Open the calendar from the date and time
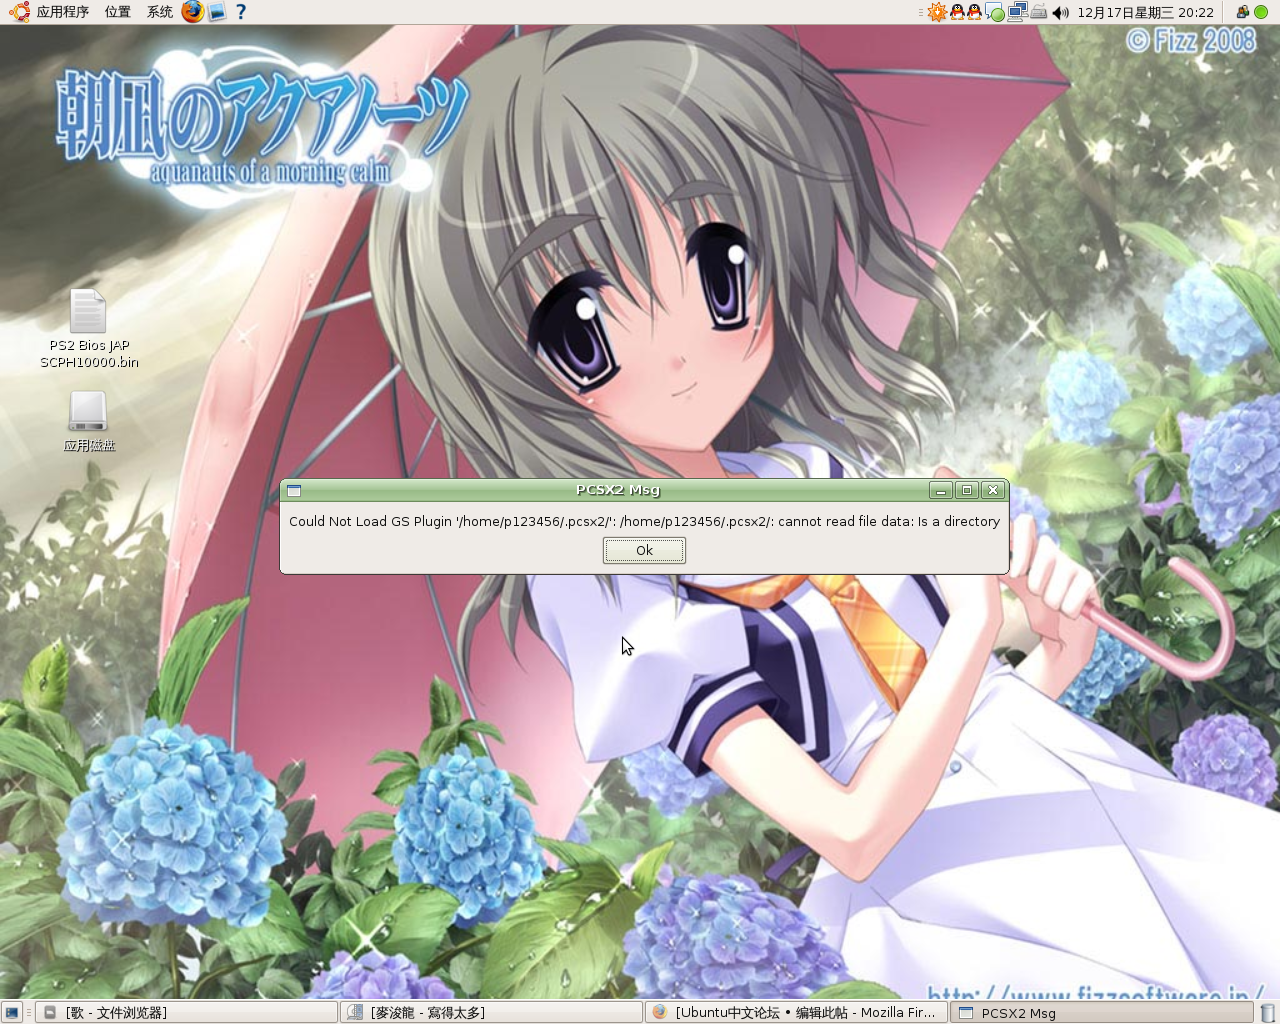Screen dimensions: 1280x1024 pyautogui.click(x=1145, y=13)
